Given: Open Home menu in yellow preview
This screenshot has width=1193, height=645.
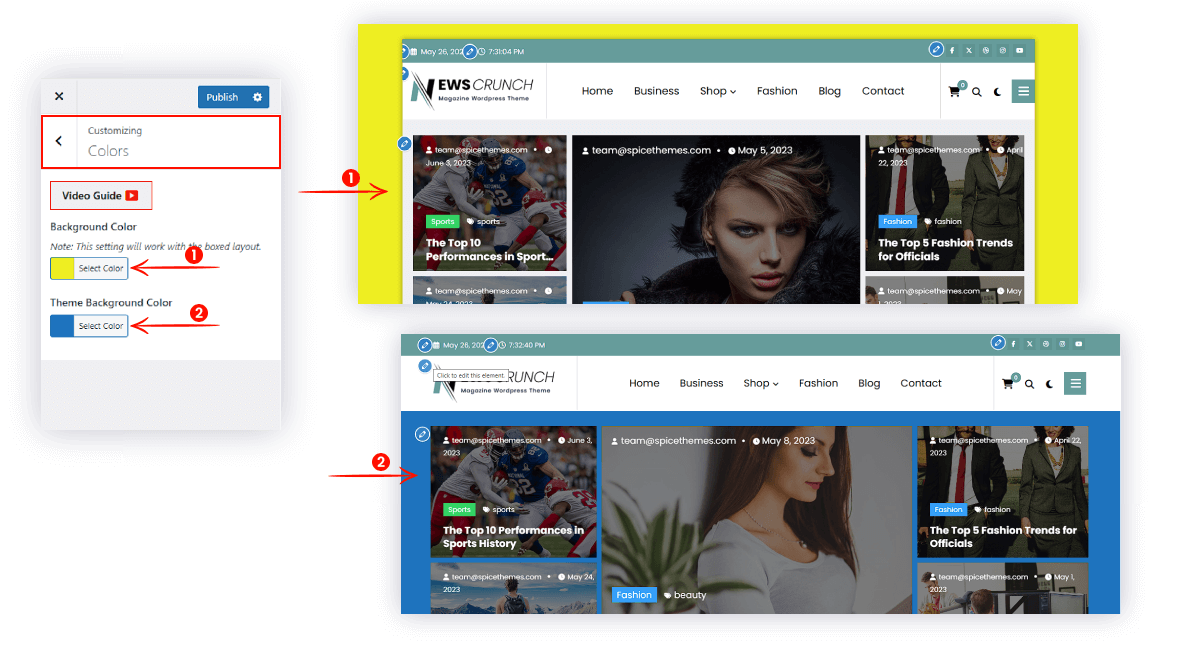Looking at the screenshot, I should 597,91.
